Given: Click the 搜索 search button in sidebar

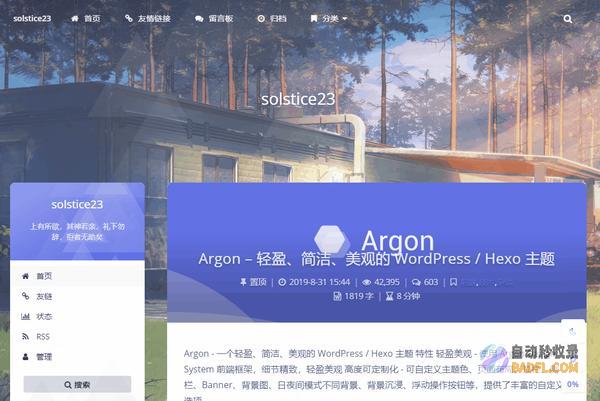Looking at the screenshot, I should pos(77,384).
